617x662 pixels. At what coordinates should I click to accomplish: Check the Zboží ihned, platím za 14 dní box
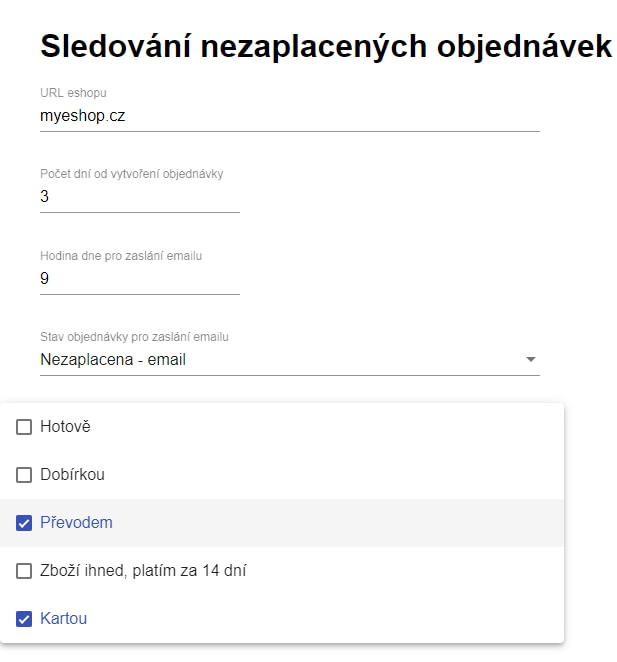click(x=24, y=571)
